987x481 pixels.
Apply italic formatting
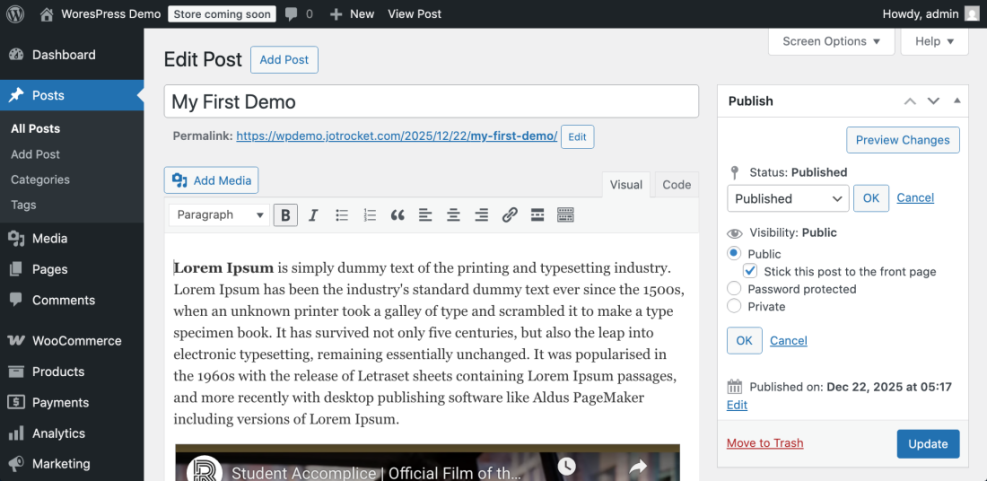pyautogui.click(x=313, y=215)
